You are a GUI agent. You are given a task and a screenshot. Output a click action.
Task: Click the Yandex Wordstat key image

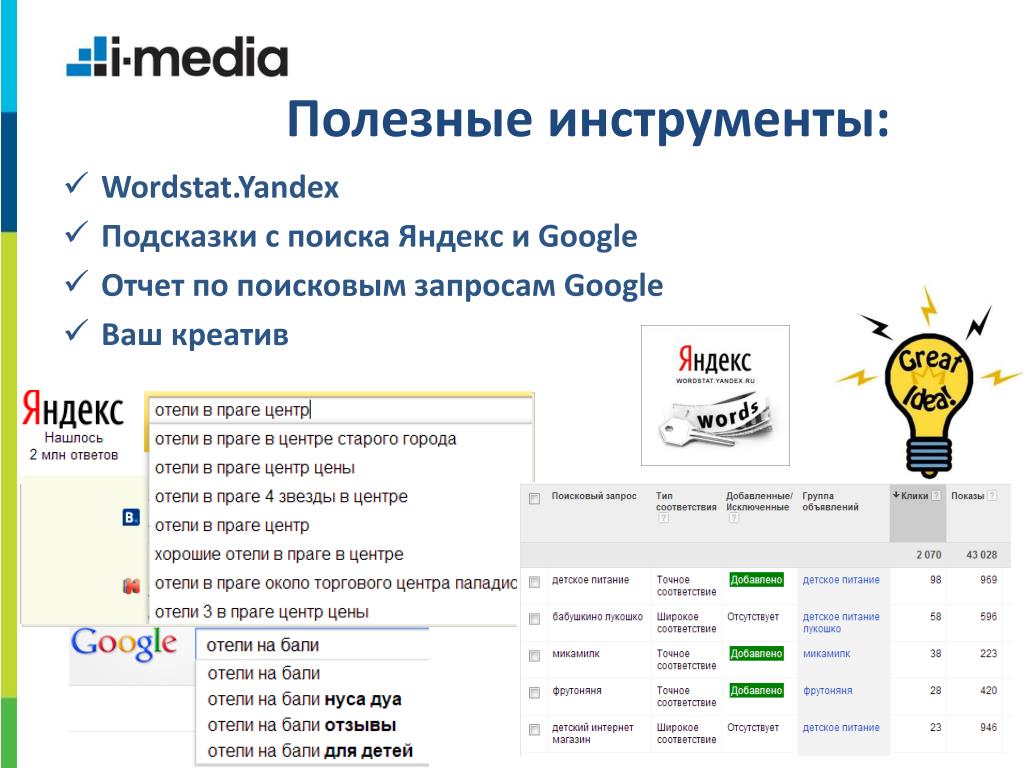click(715, 396)
